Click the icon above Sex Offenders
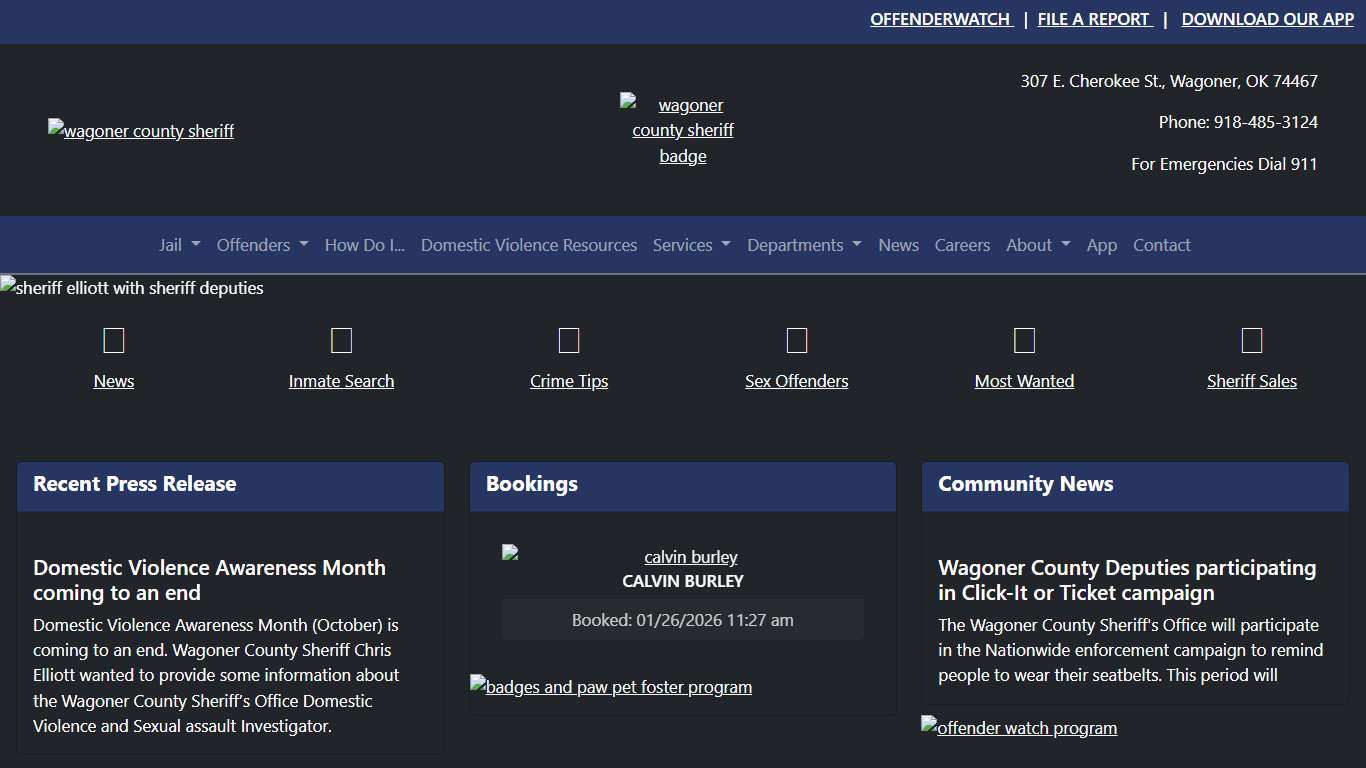The image size is (1366, 768). (x=797, y=341)
